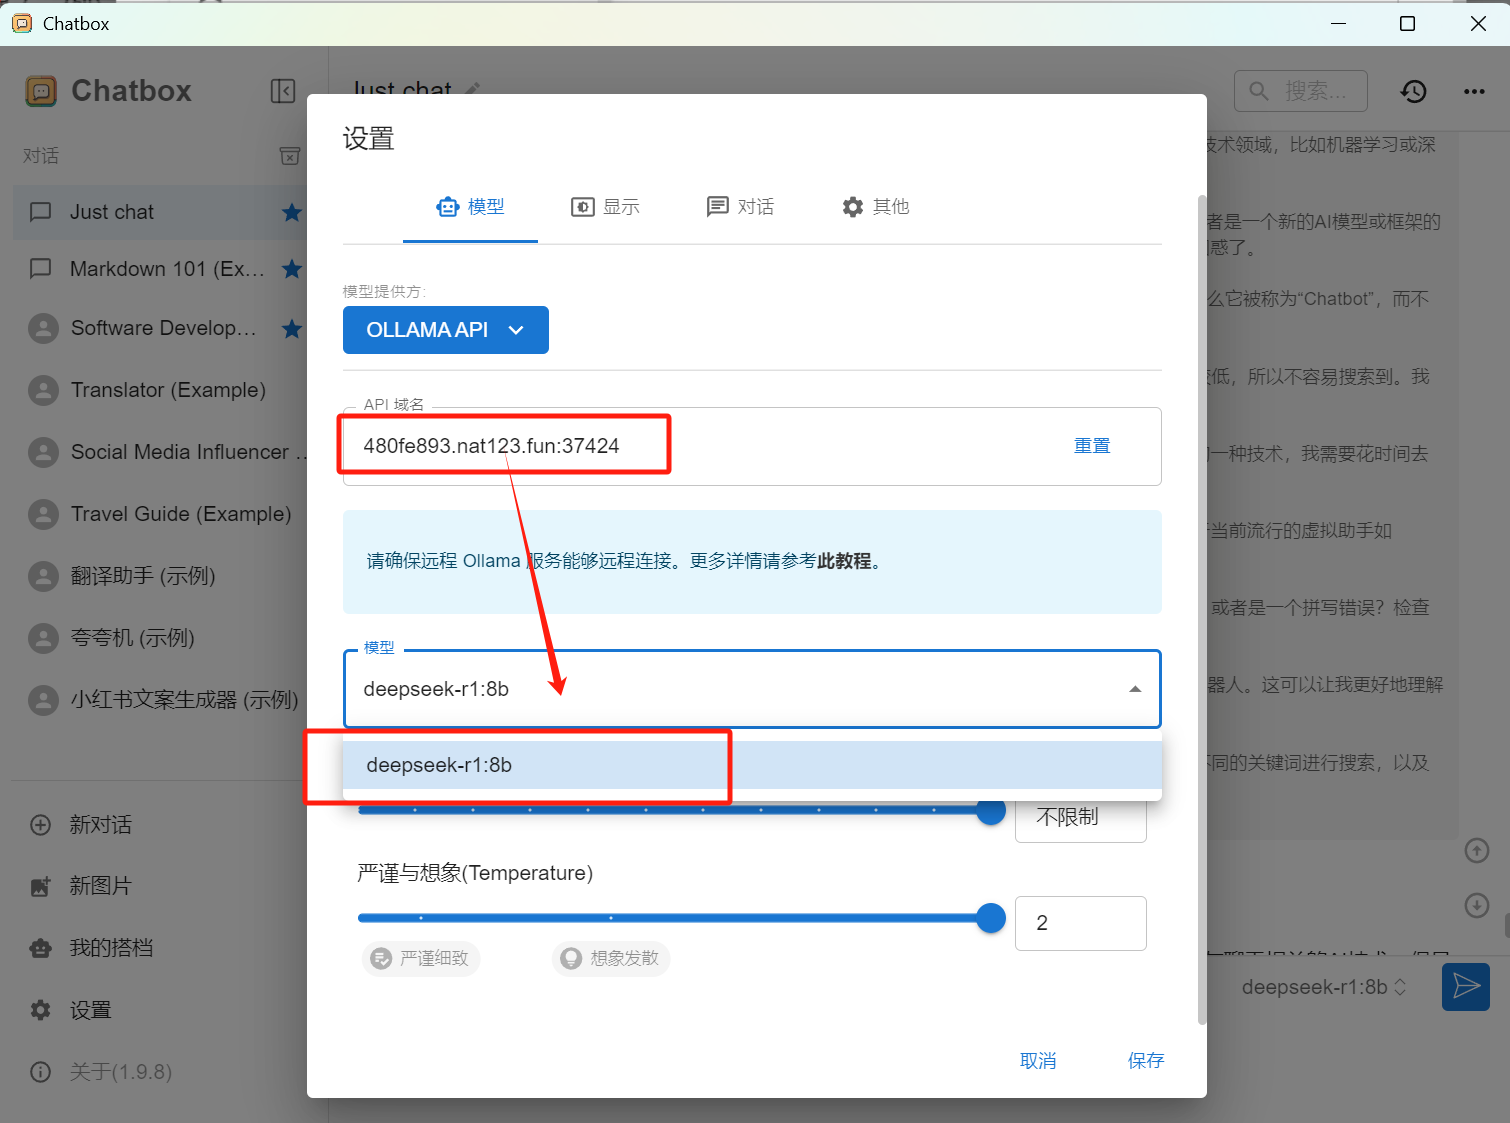1510x1123 pixels.
Task: Open the Travel Guide (Example) conversation
Action: click(x=160, y=514)
